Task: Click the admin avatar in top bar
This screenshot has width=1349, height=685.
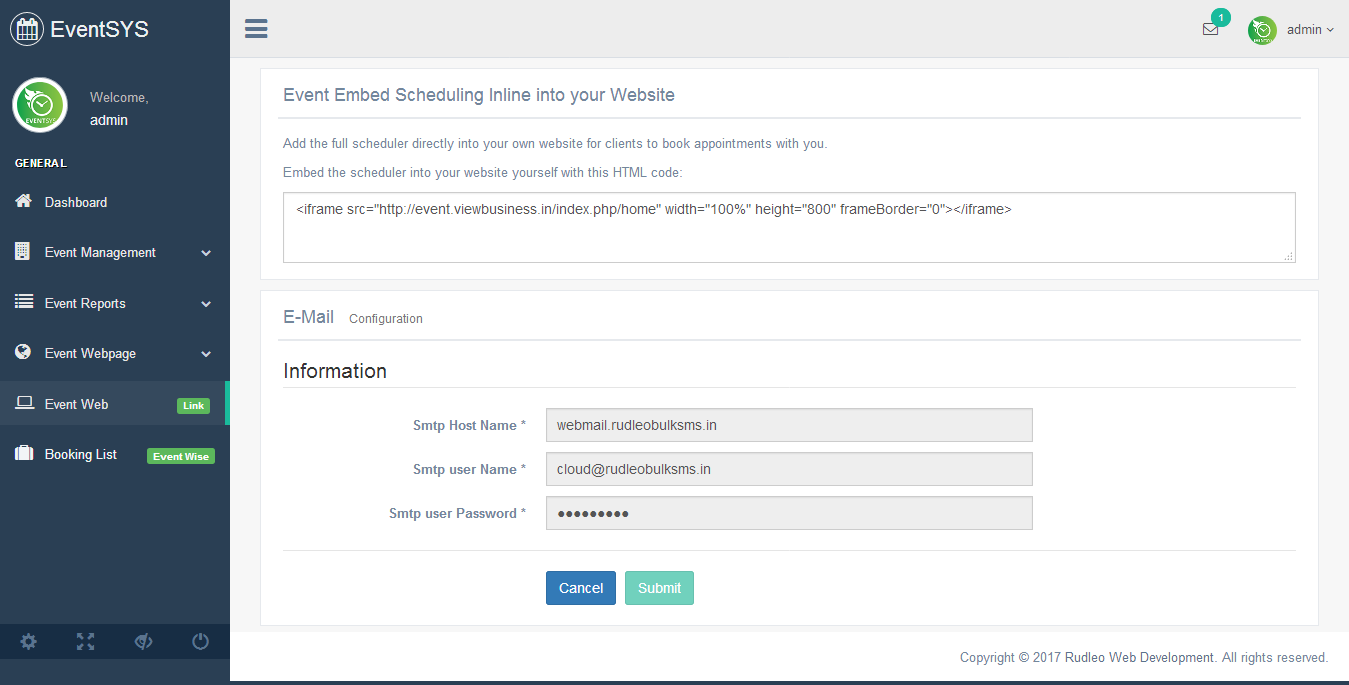Action: pos(1262,30)
